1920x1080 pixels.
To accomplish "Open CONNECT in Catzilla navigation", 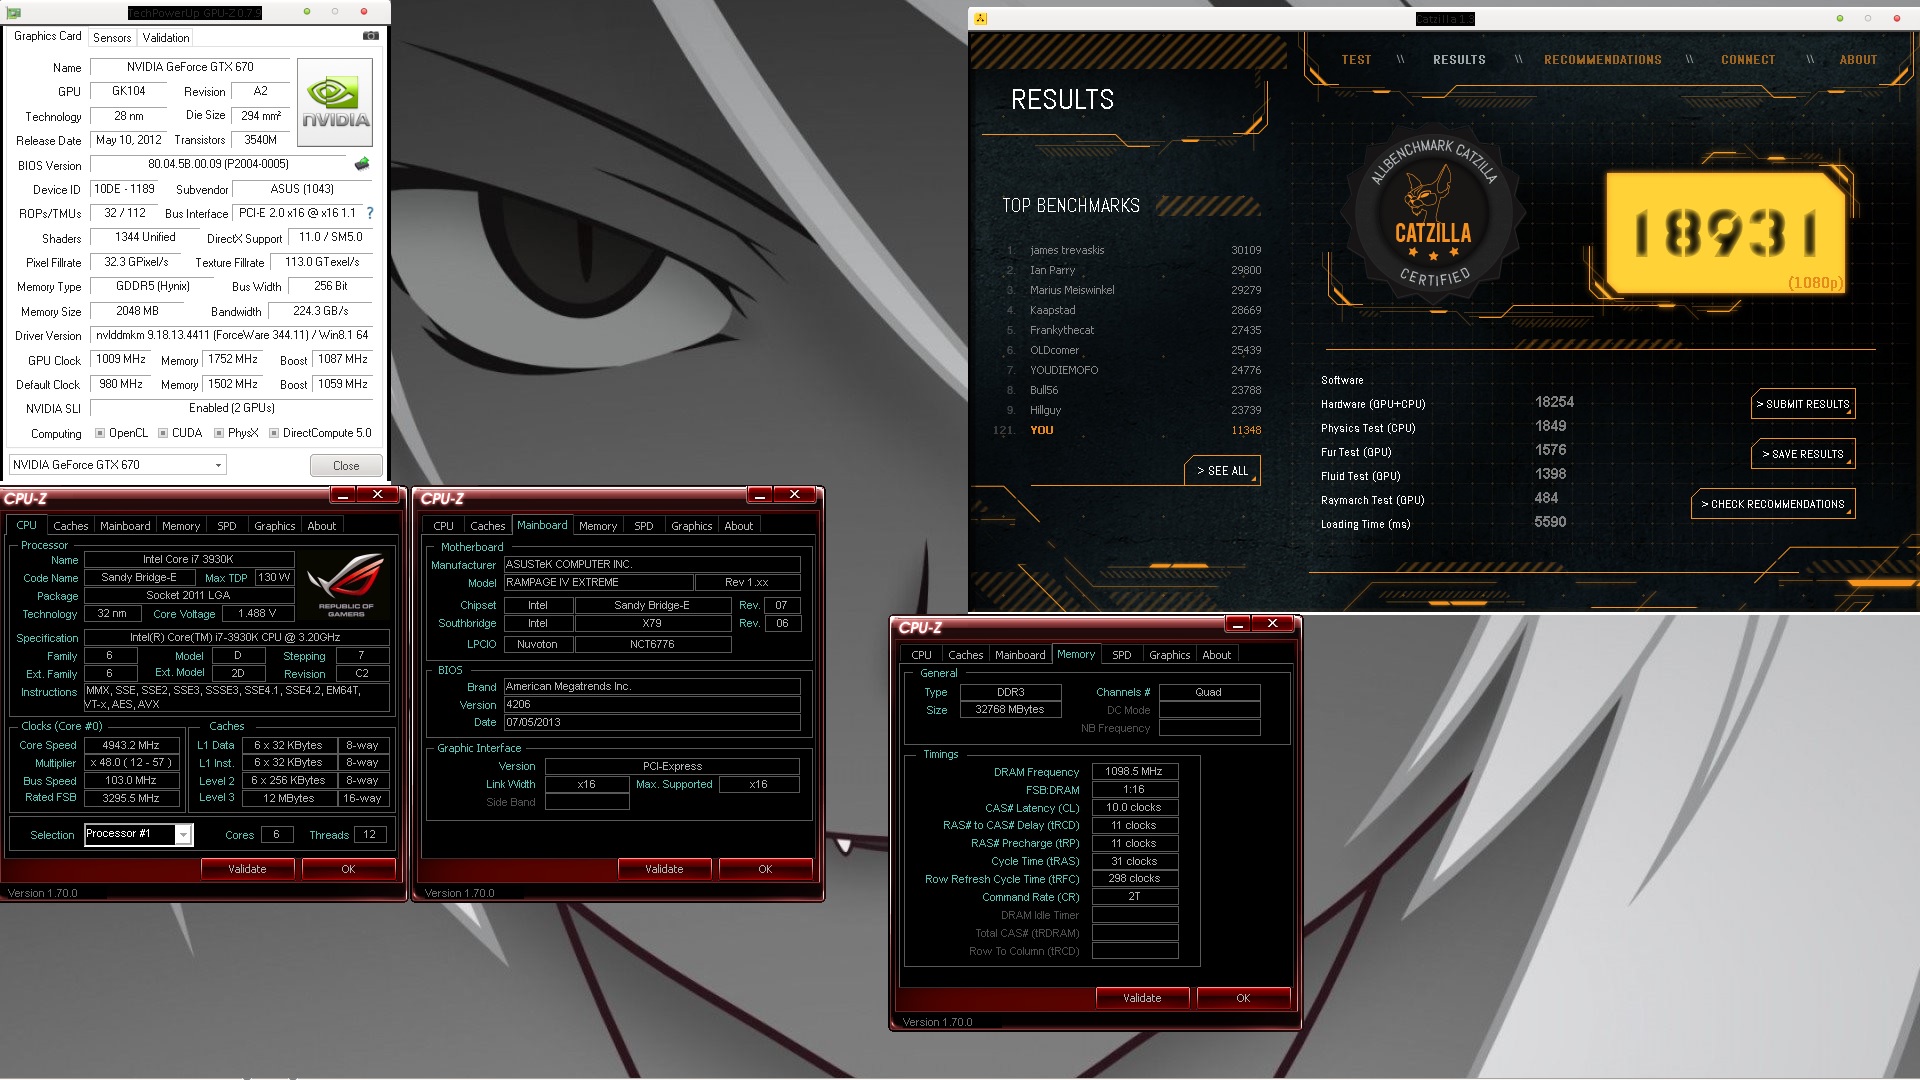I will pos(1748,60).
